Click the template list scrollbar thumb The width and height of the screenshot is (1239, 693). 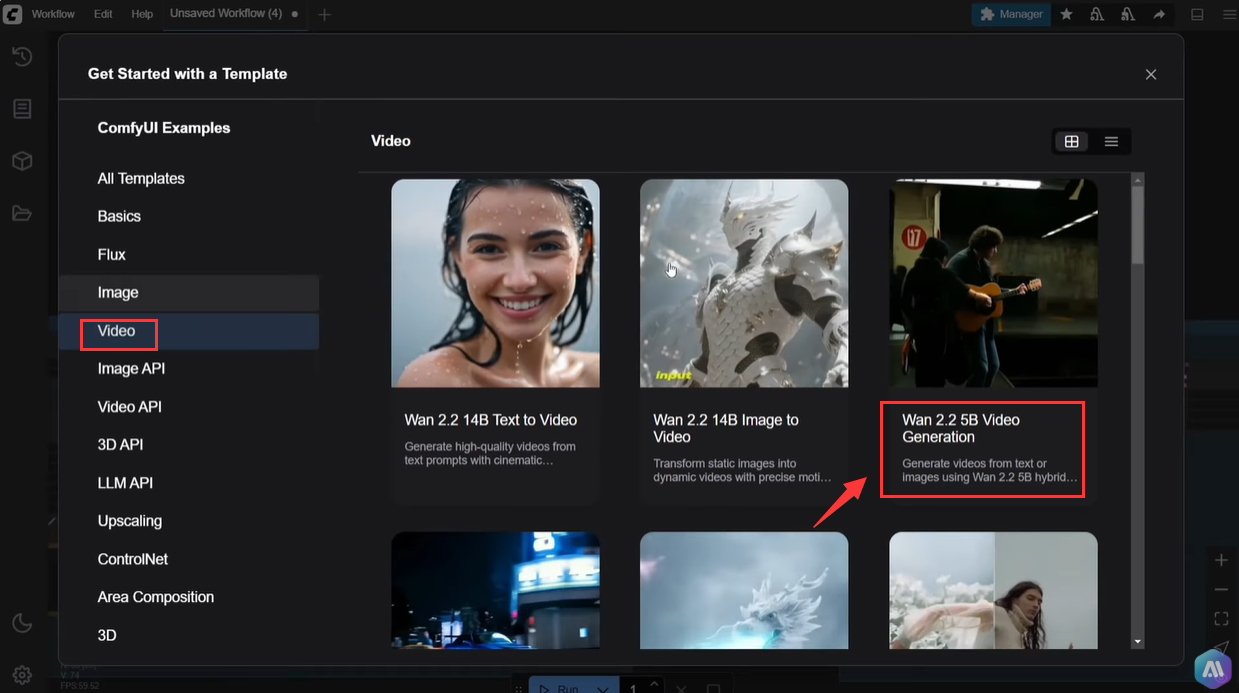1137,225
